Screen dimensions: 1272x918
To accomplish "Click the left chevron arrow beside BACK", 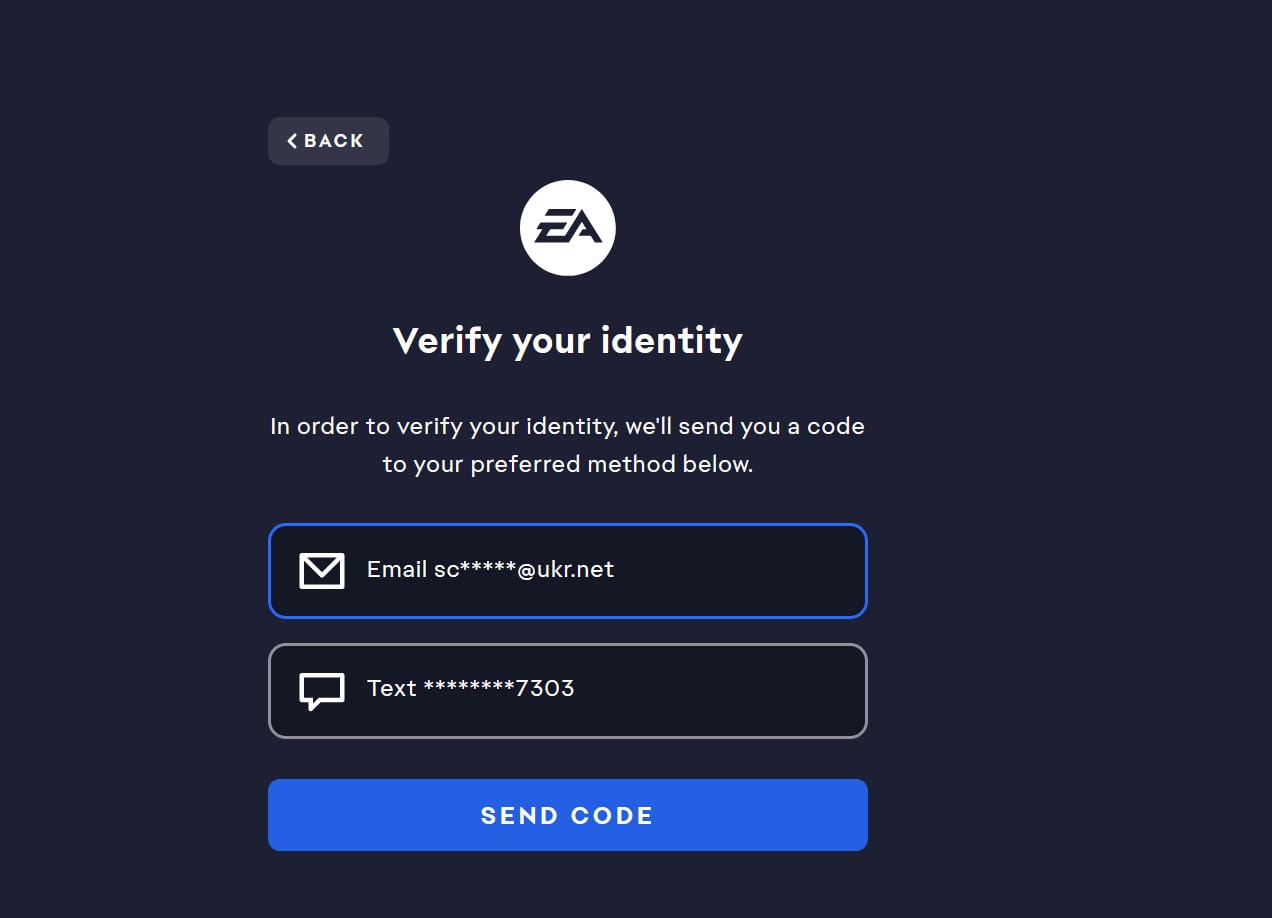I will [292, 141].
